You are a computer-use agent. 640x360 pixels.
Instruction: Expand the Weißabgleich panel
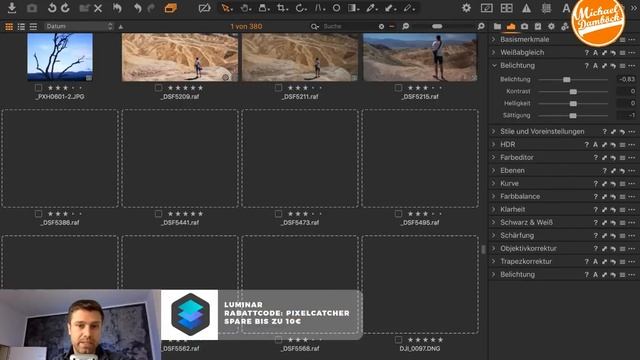493,53
